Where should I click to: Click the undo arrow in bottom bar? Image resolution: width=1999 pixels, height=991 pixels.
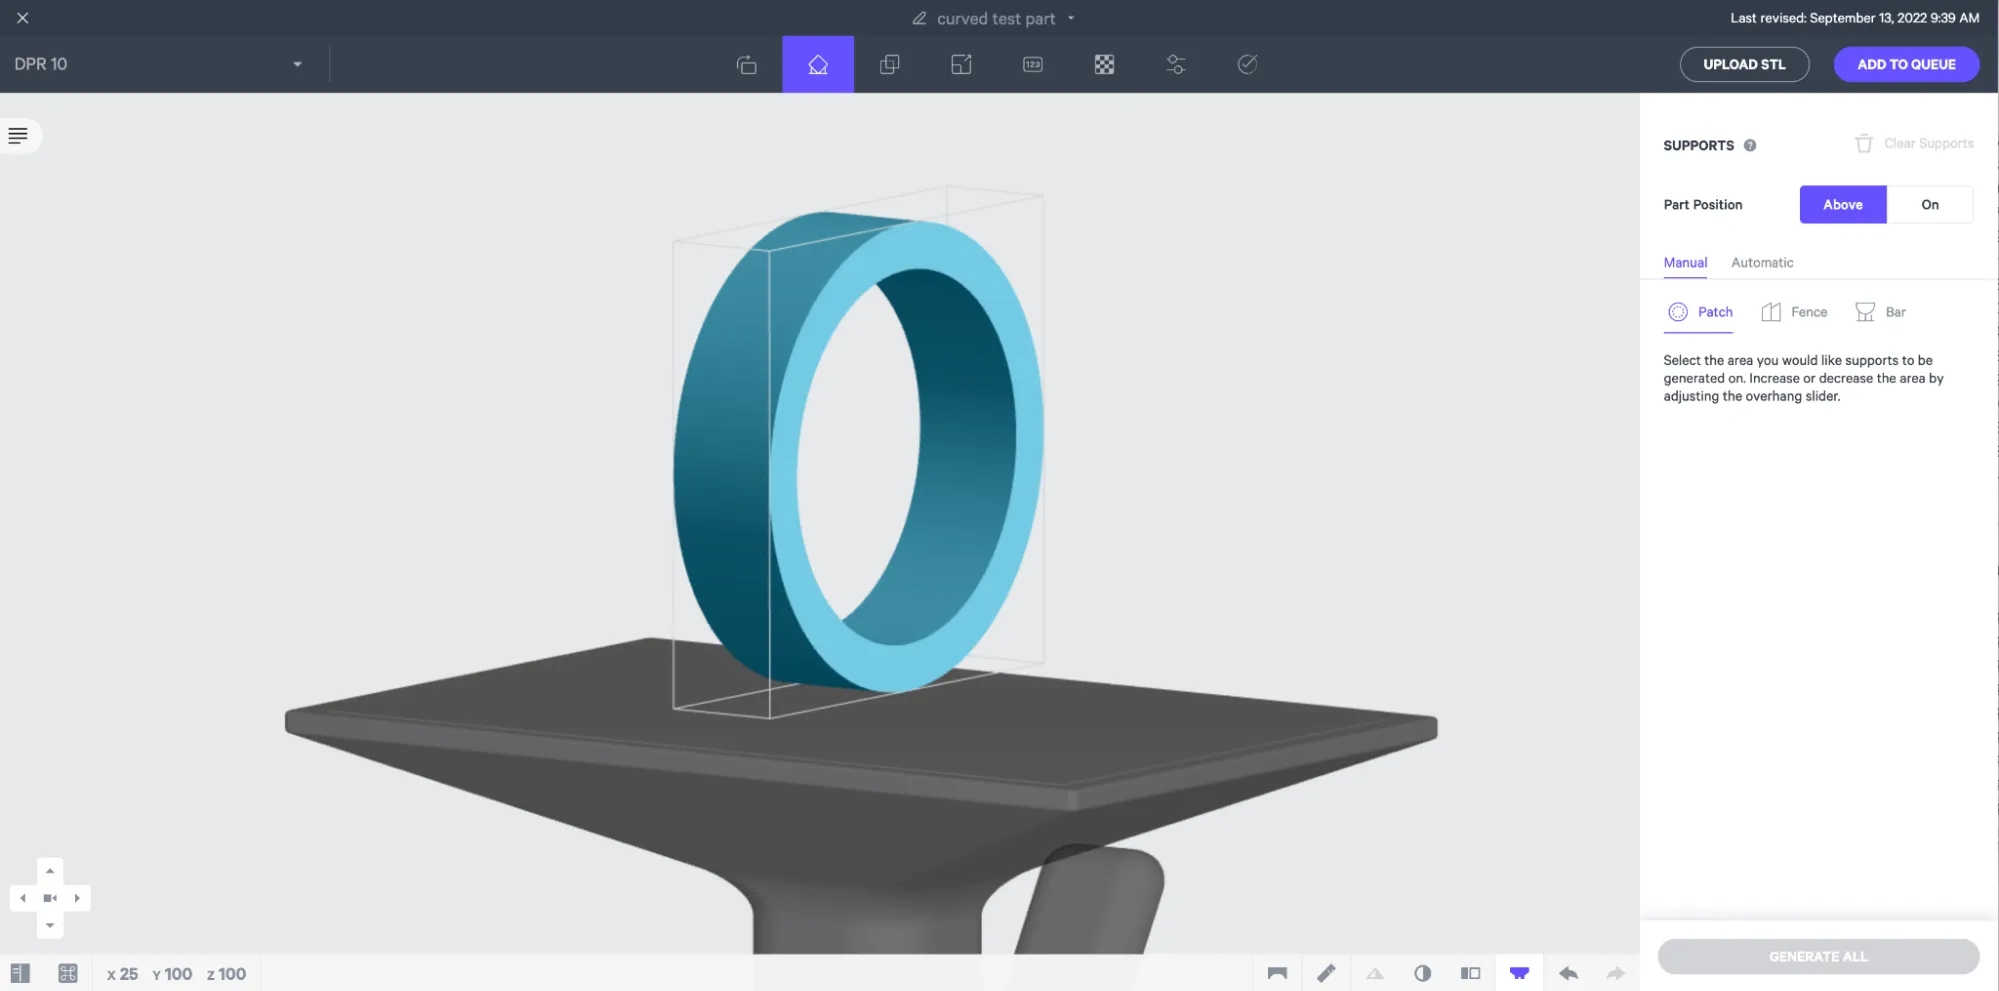(1568, 973)
